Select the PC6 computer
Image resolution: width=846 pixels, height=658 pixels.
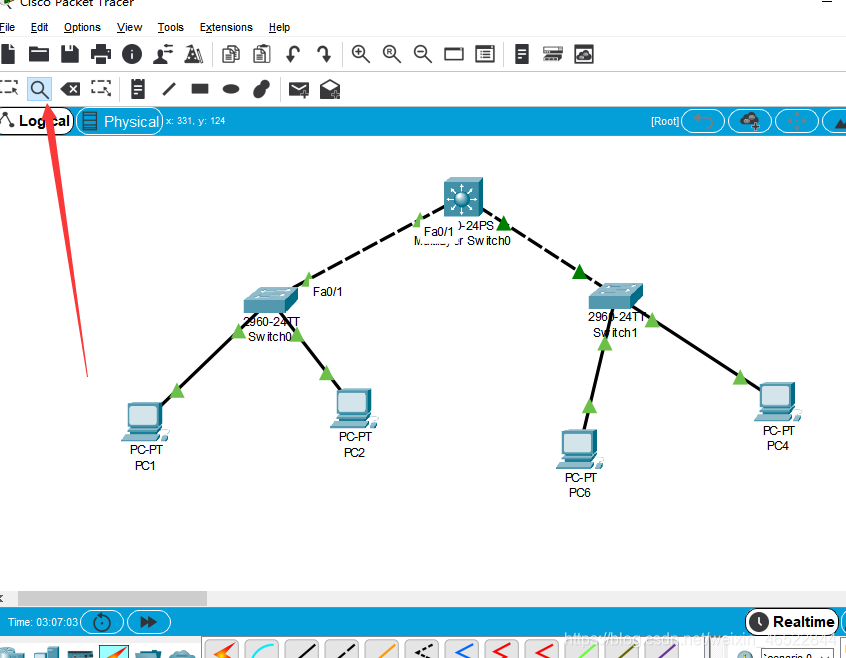[580, 449]
